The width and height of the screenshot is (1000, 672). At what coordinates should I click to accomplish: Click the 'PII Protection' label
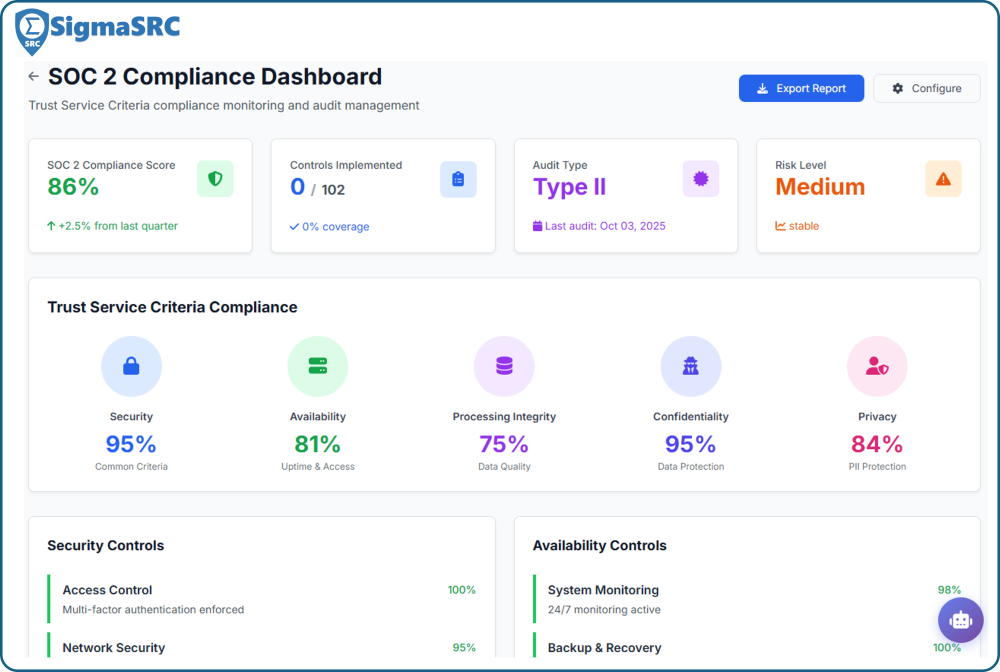click(x=877, y=467)
